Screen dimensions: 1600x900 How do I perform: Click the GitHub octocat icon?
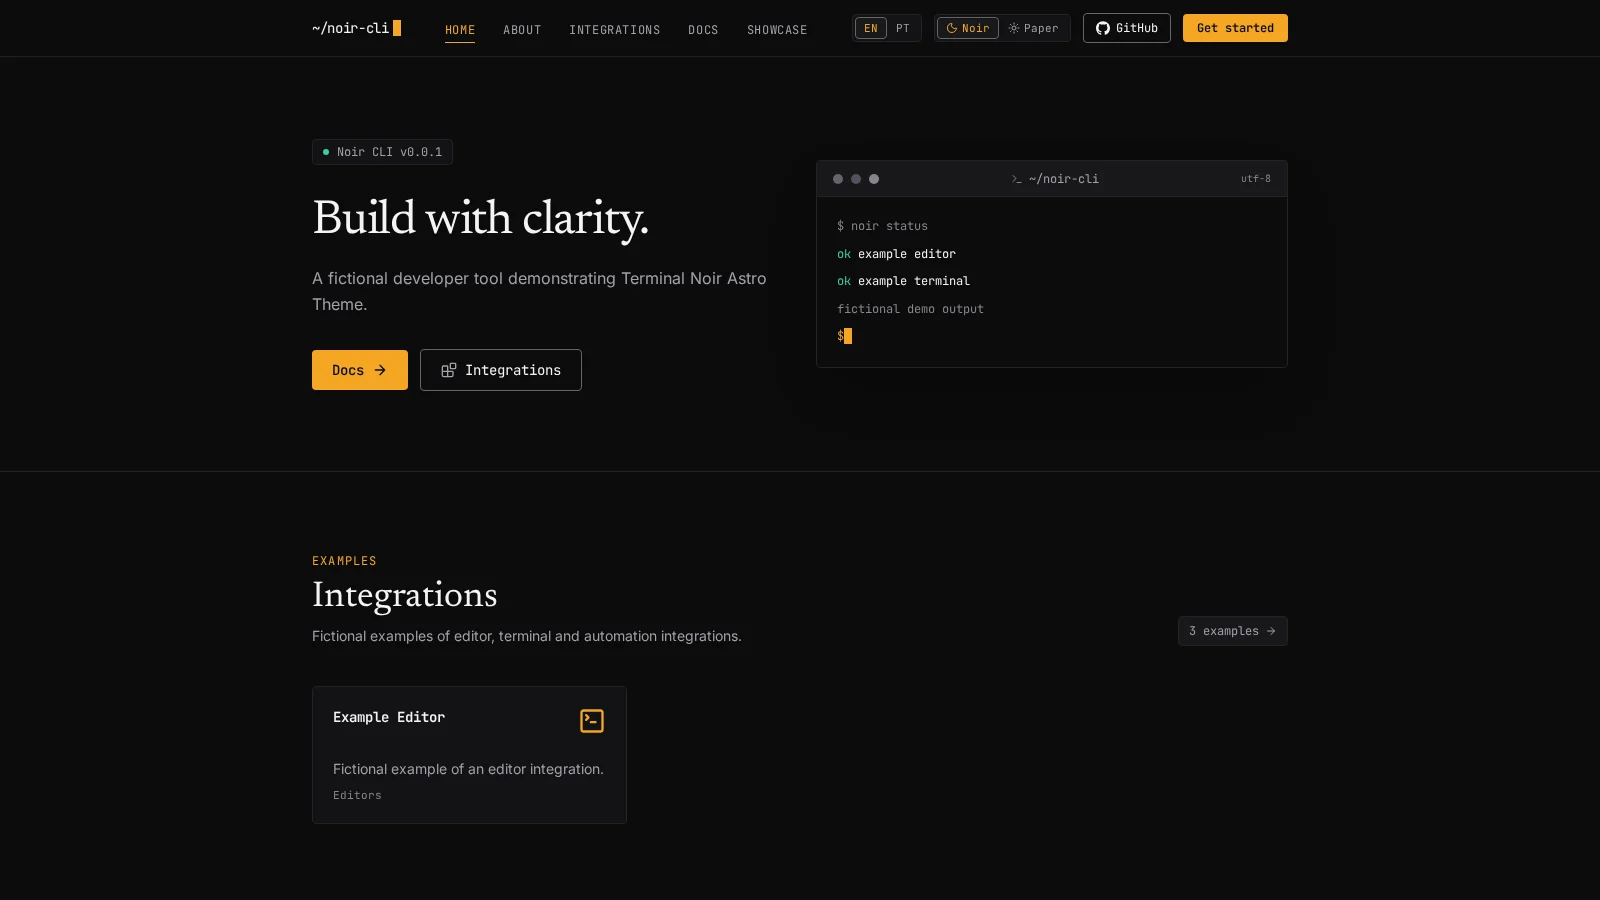click(1103, 28)
